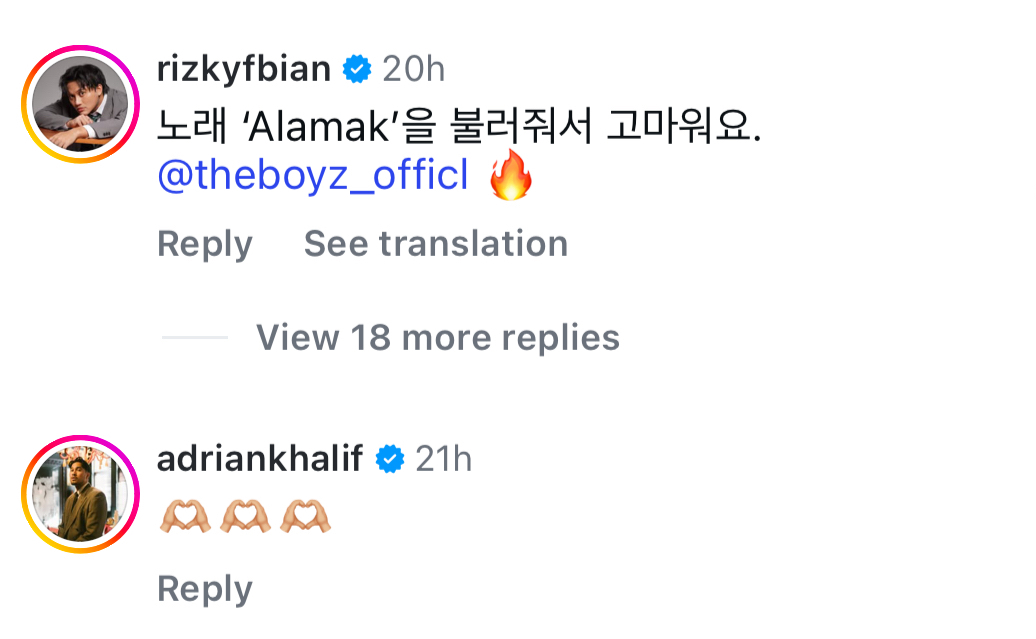Click the last heart-hands emoji
This screenshot has height=639, width=1036.
point(305,516)
